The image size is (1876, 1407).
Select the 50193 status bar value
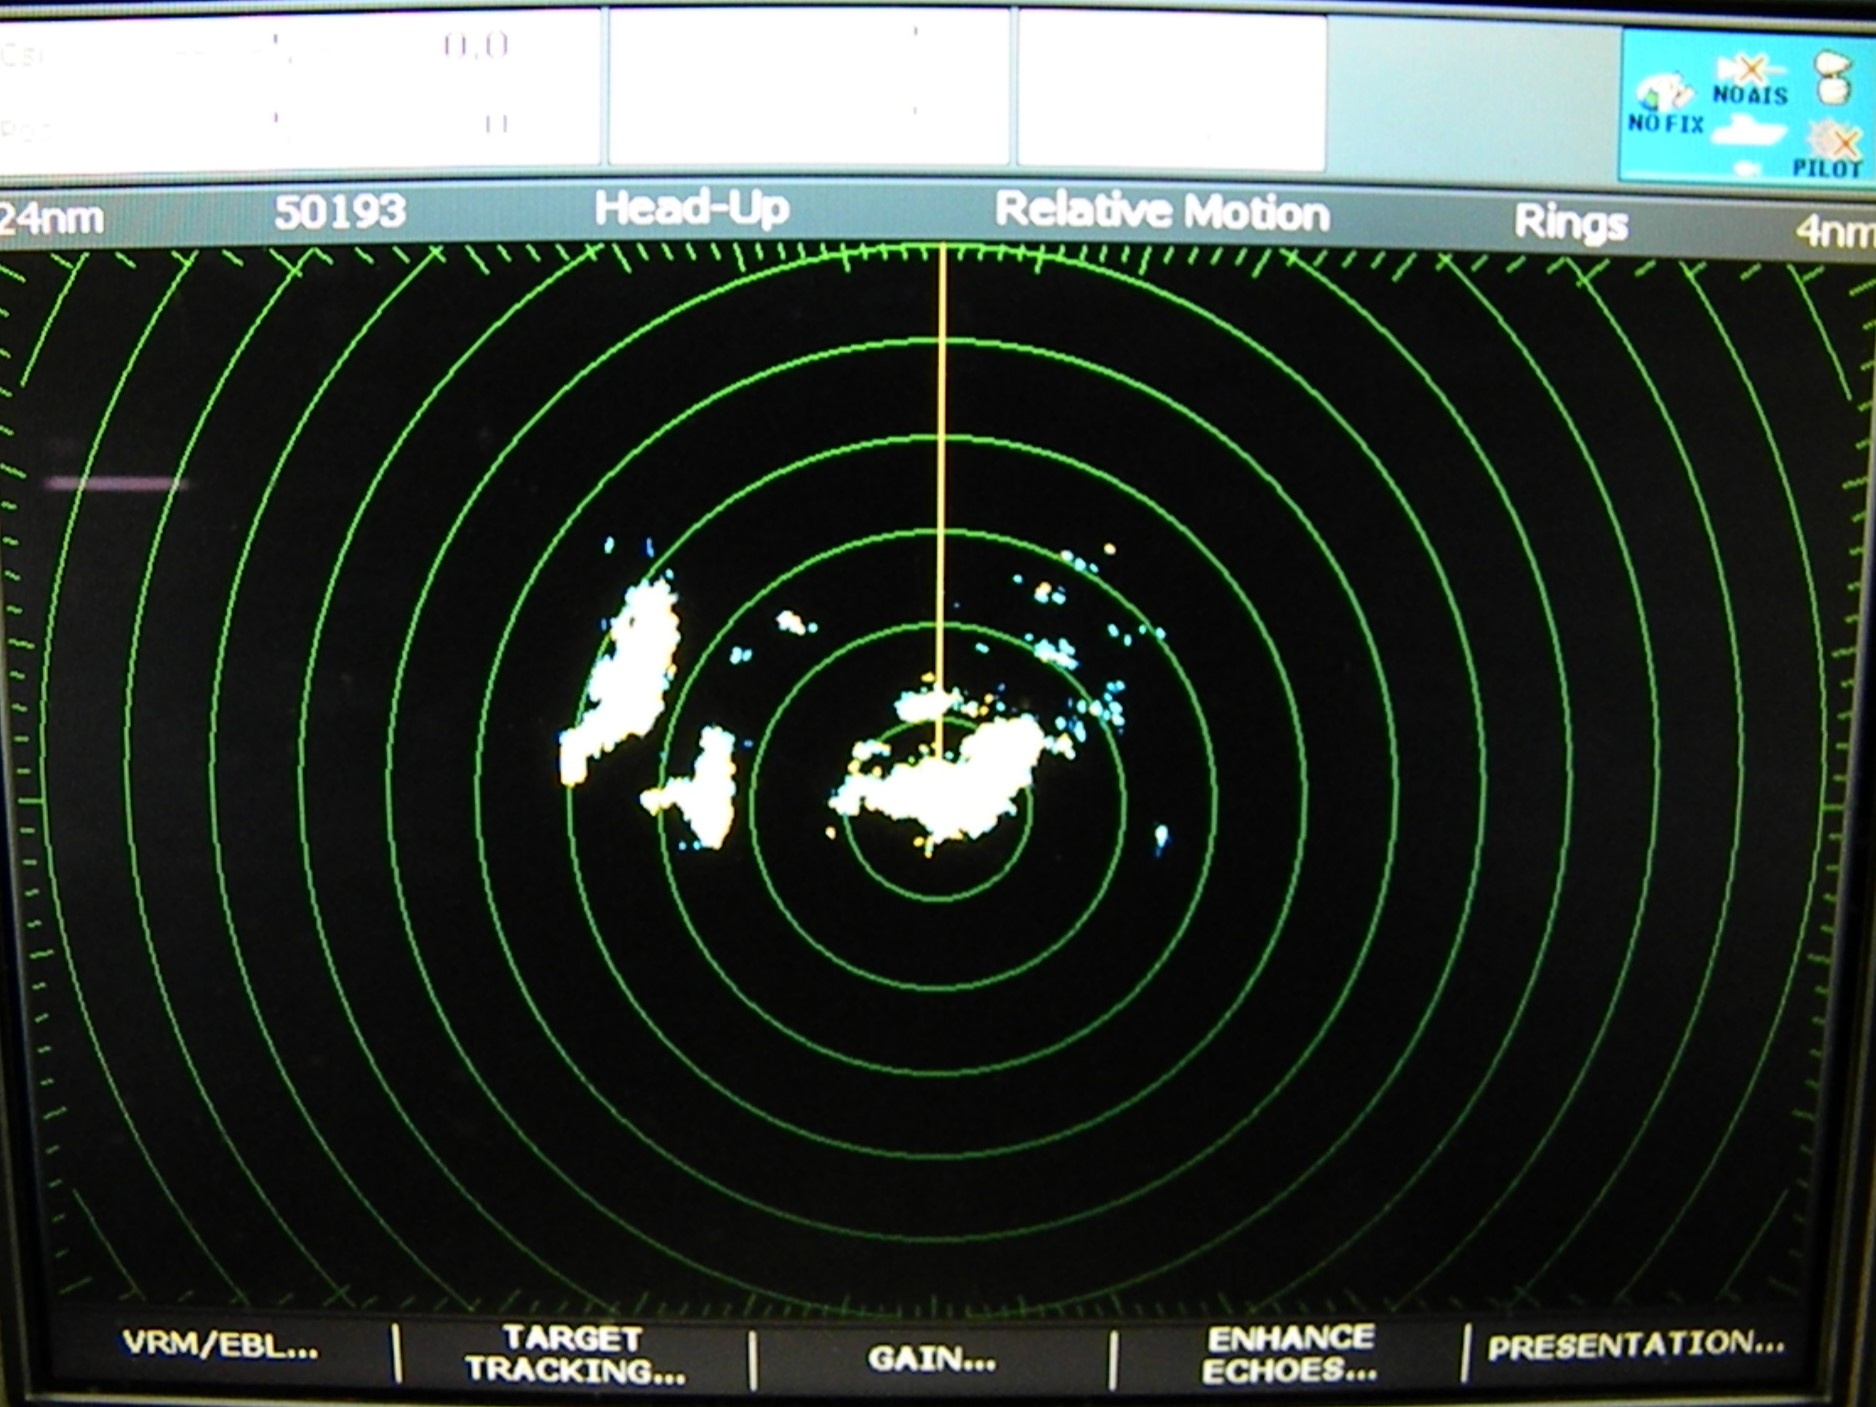point(340,212)
